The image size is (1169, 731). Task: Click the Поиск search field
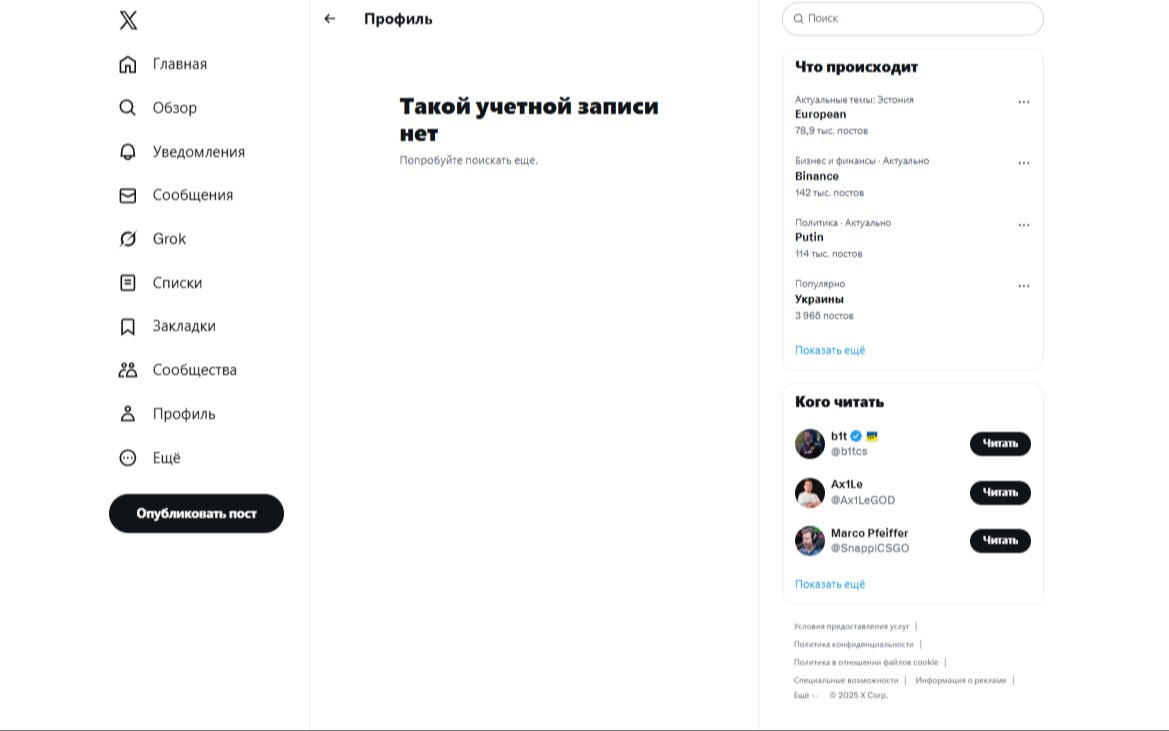920,19
